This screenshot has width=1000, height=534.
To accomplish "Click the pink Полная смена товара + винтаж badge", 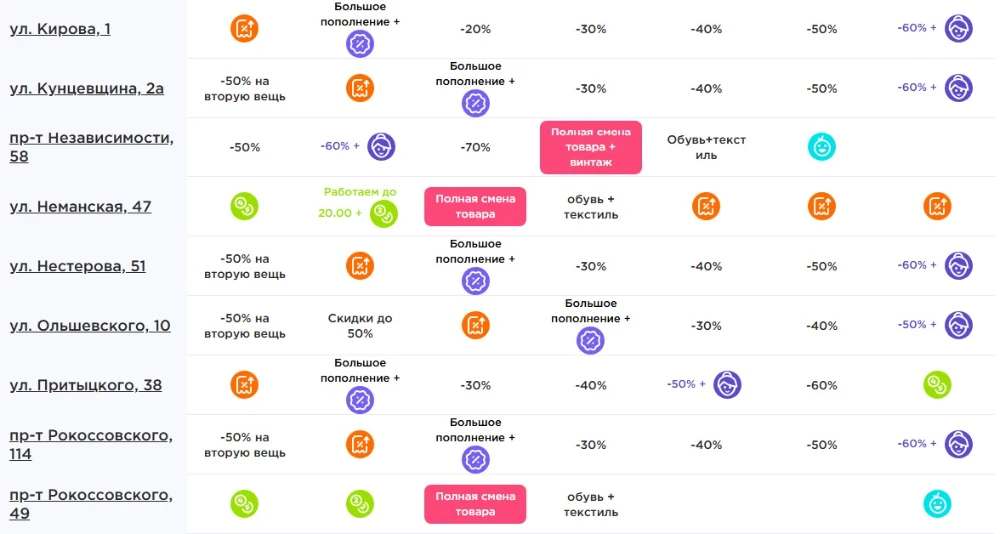I will 591,147.
